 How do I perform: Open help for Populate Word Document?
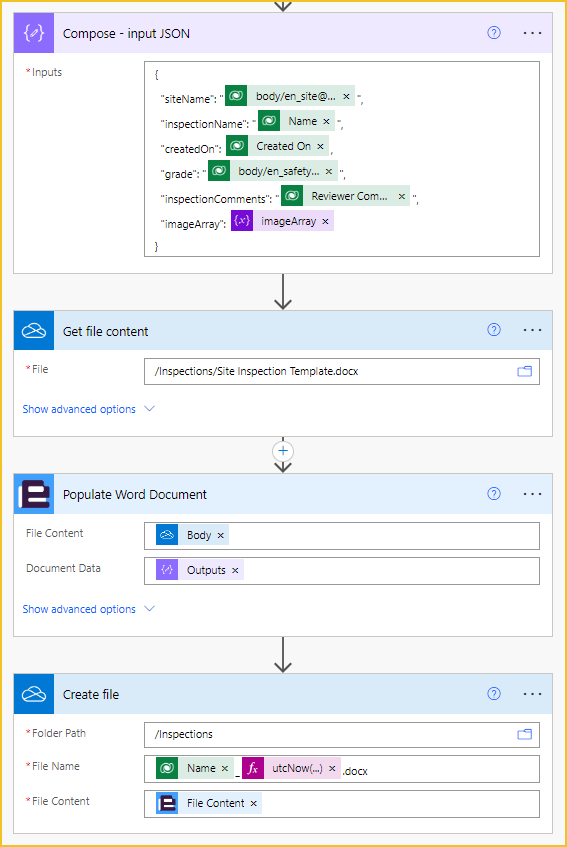(494, 494)
